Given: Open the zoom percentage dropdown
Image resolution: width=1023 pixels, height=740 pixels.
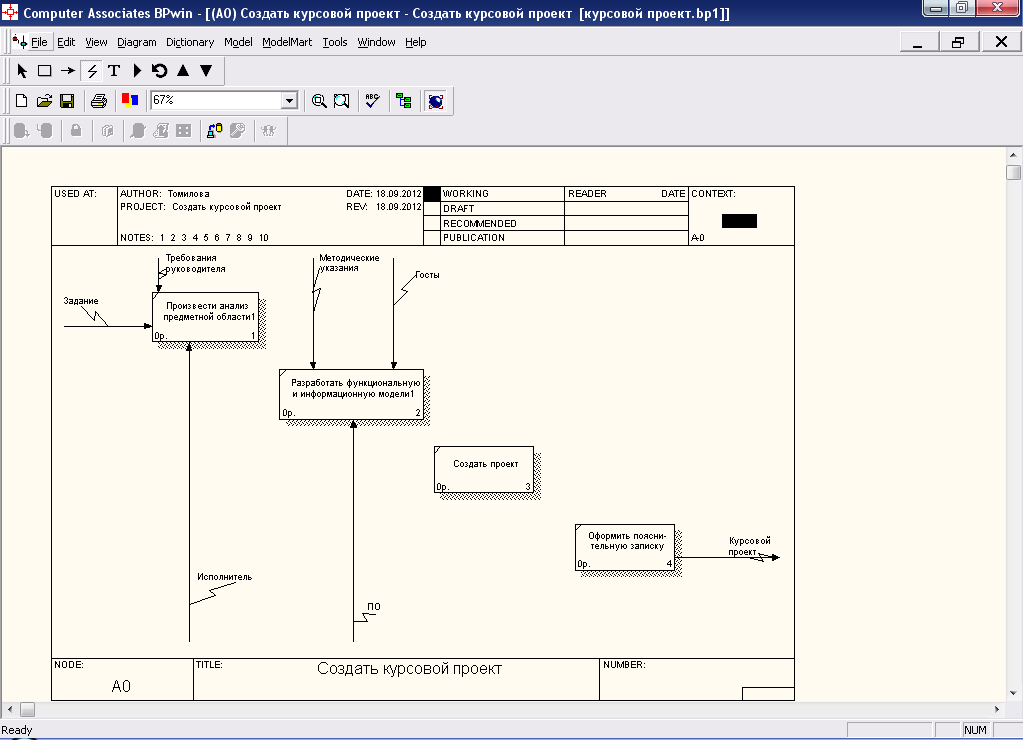Looking at the screenshot, I should pos(290,100).
